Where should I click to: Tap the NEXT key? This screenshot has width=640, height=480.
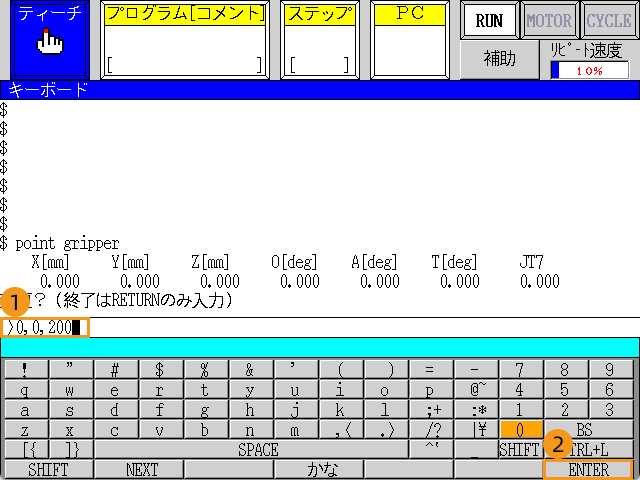139,470
